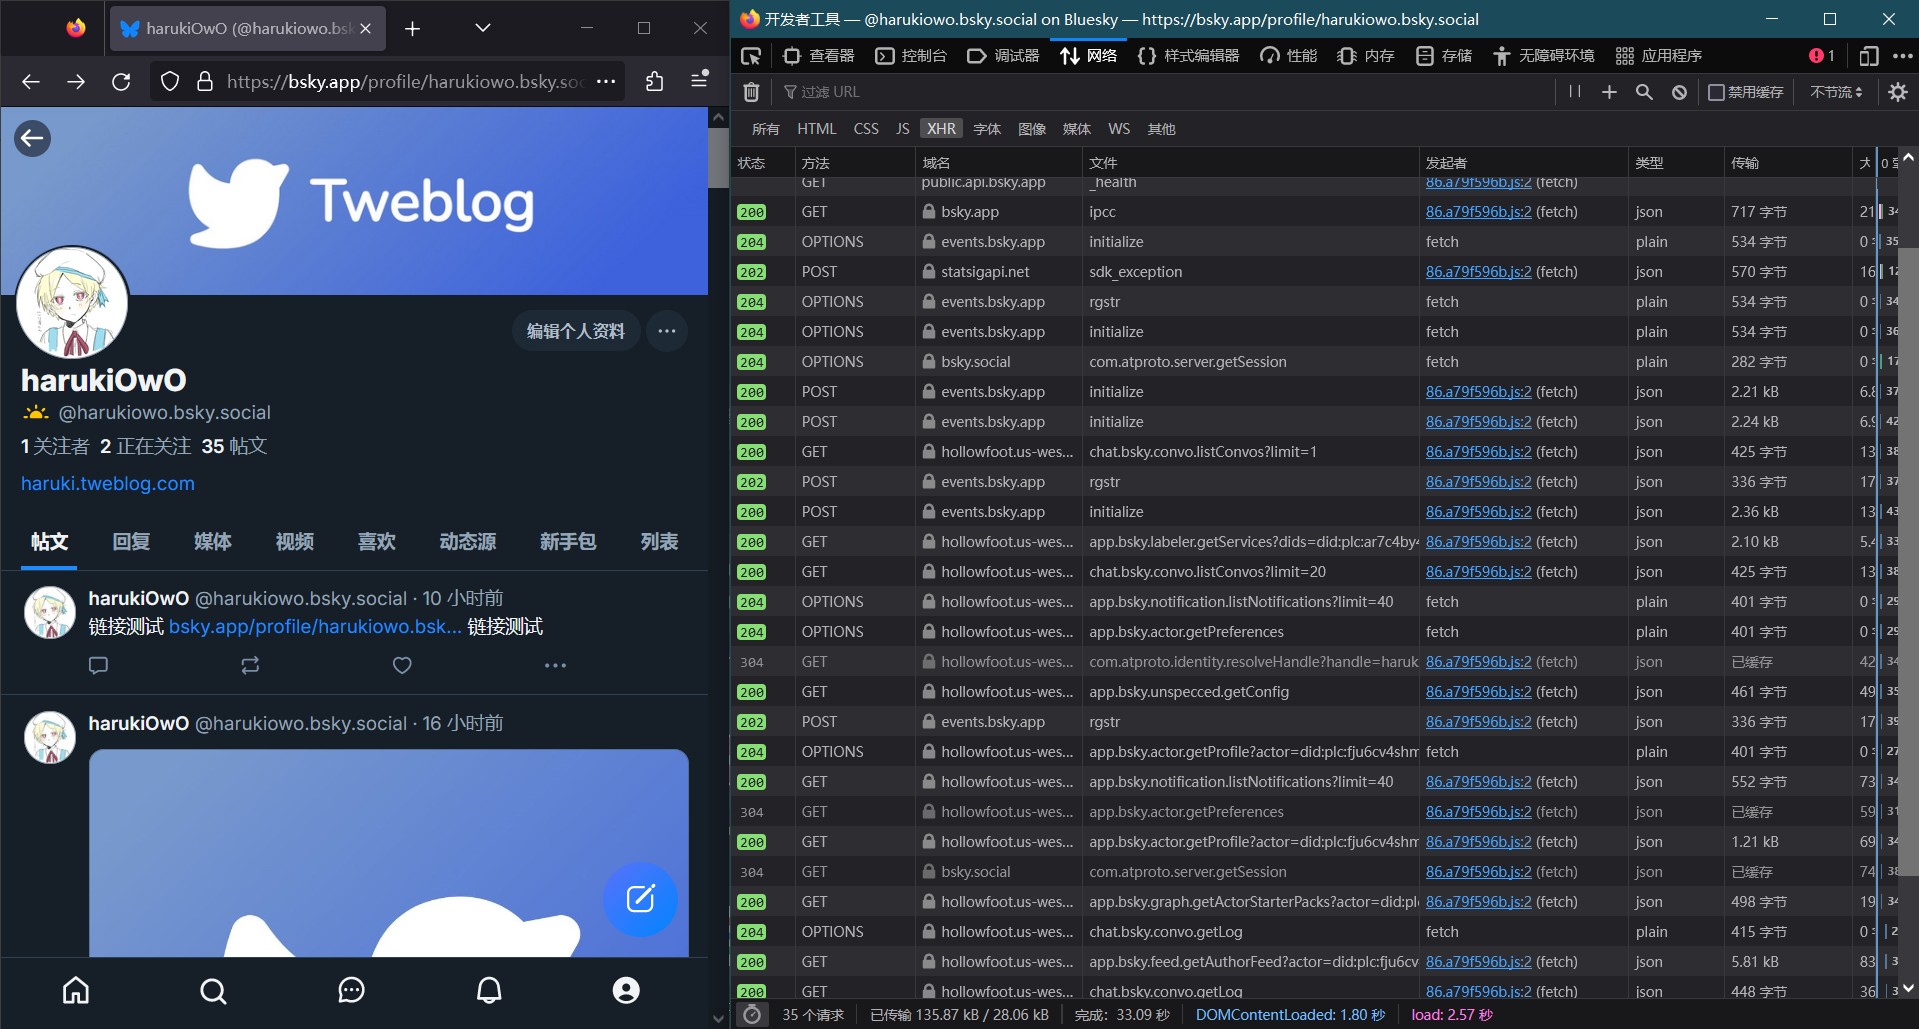Viewport: 1919px width, 1029px height.
Task: Click the 编辑个人资料 button
Action: coord(575,331)
